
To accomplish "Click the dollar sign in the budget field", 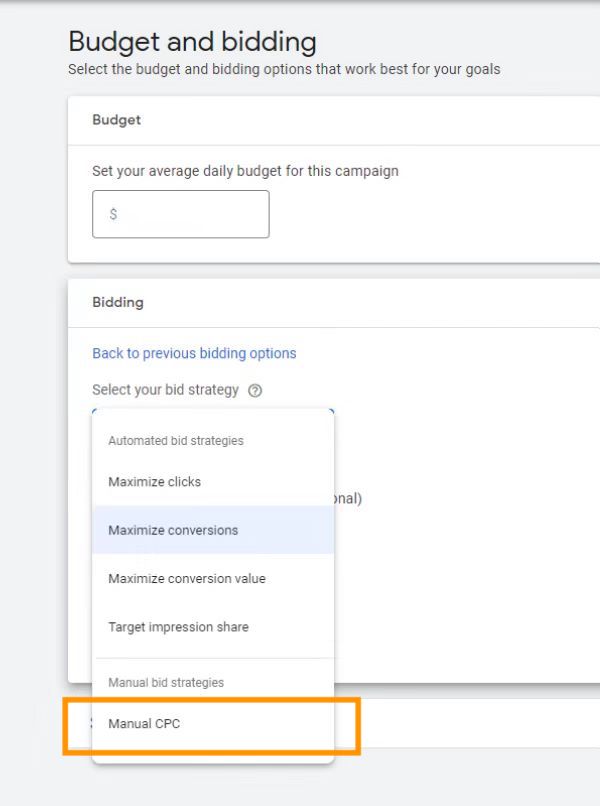I will click(x=113, y=214).
